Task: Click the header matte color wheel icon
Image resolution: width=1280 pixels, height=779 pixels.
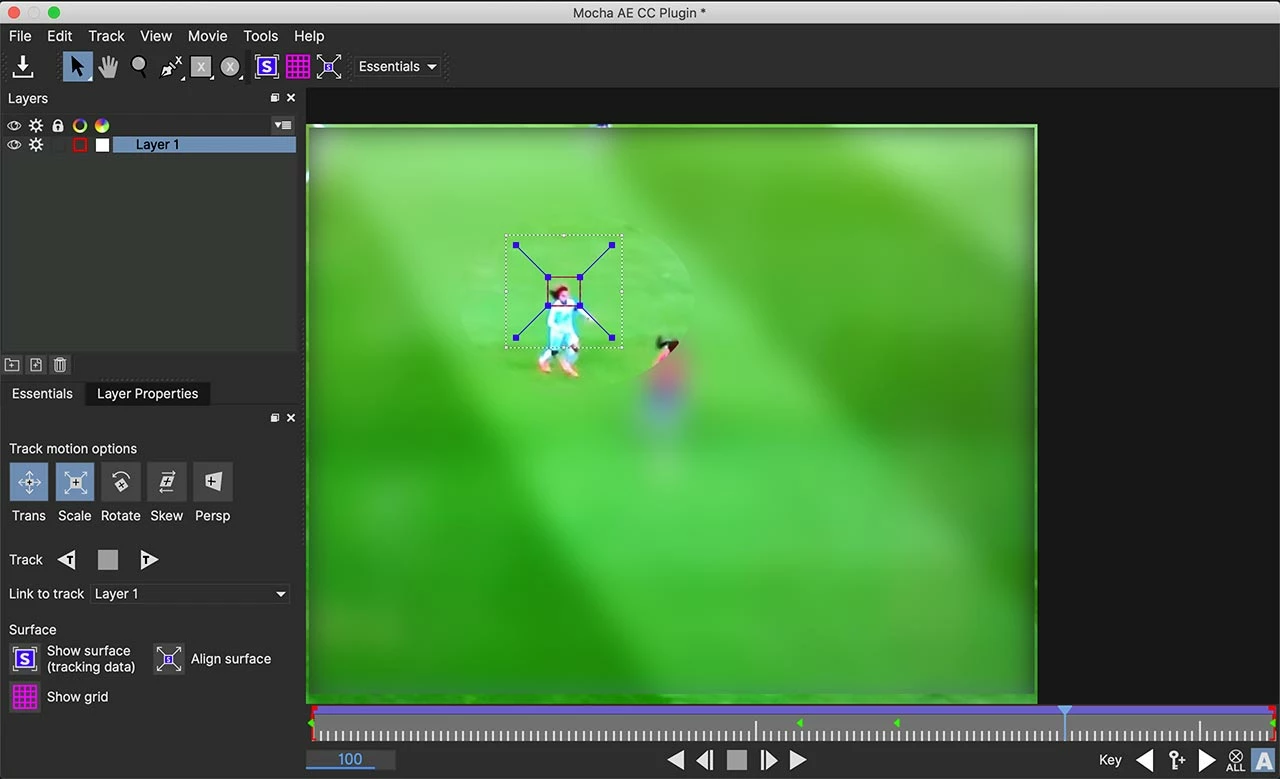Action: pyautogui.click(x=102, y=126)
